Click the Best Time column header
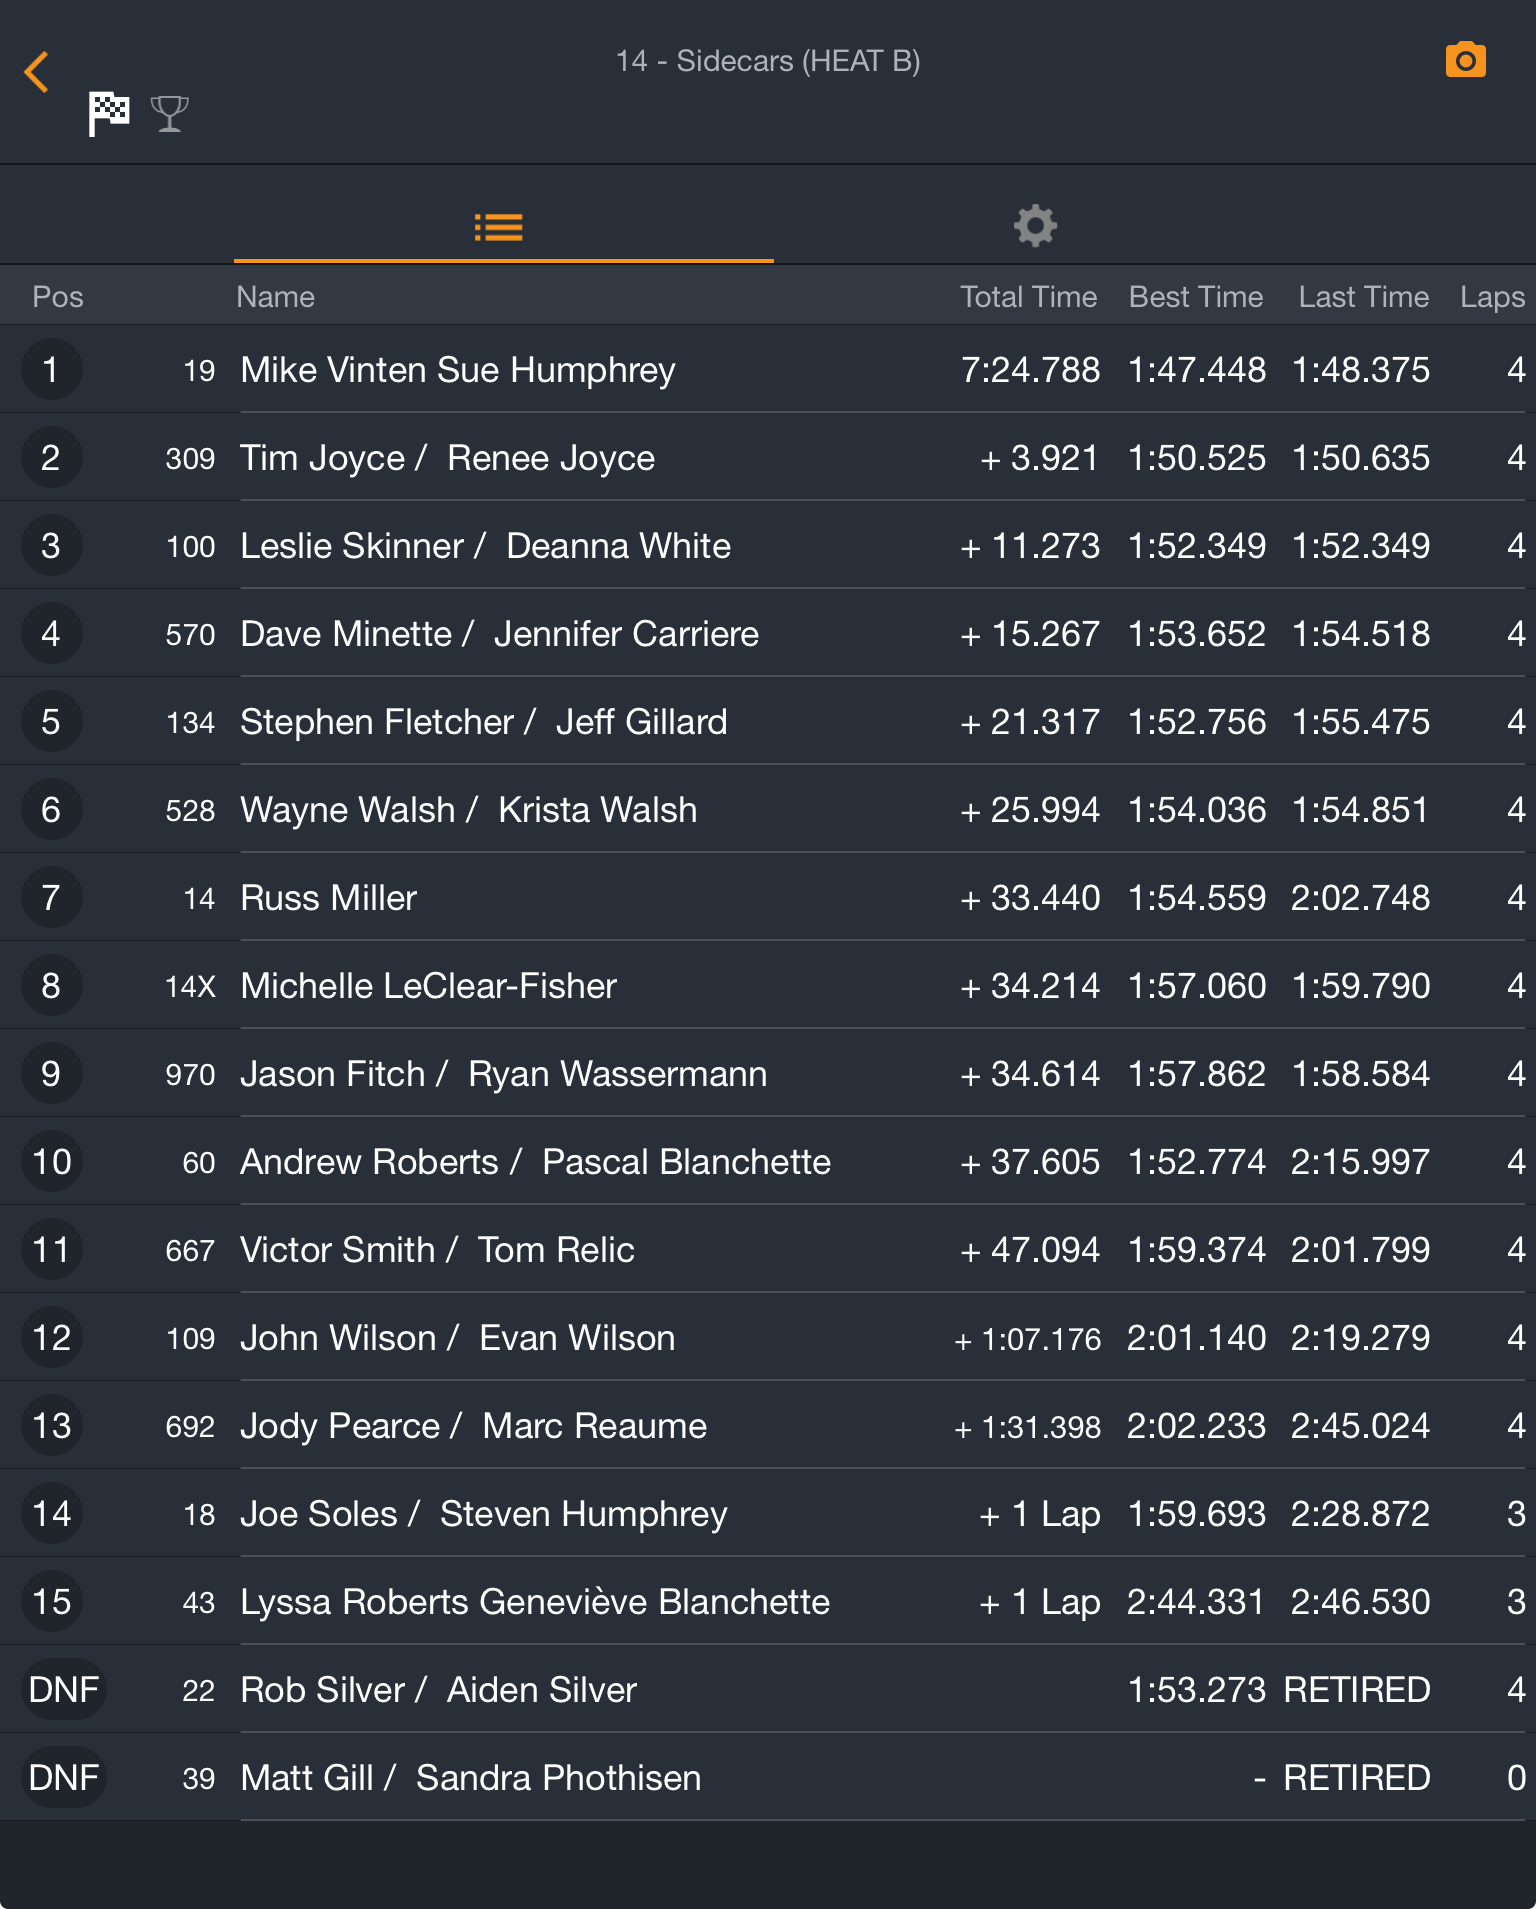Image resolution: width=1536 pixels, height=1909 pixels. (1195, 297)
